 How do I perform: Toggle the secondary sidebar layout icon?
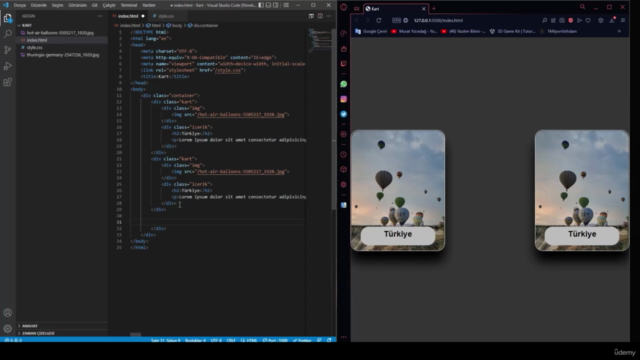(276, 5)
